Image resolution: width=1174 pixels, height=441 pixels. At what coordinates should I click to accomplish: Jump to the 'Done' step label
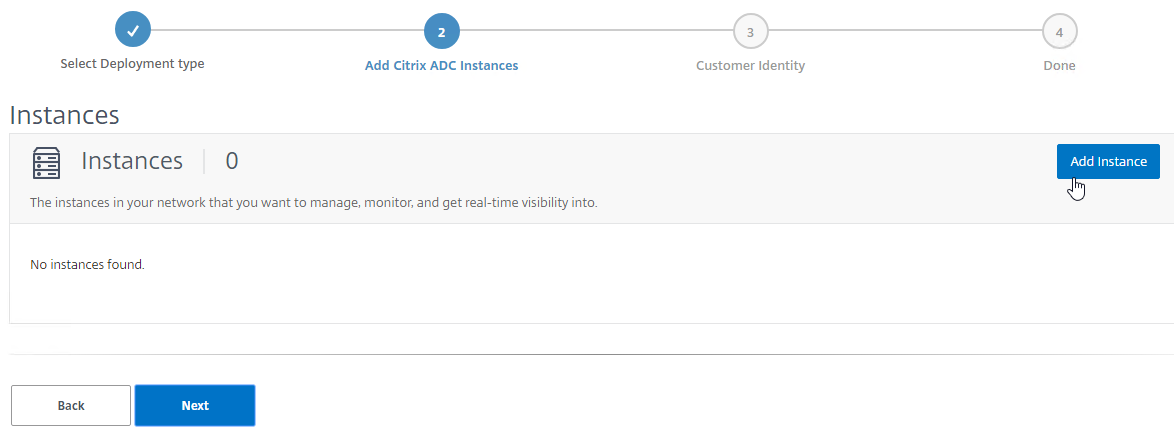pos(1059,66)
